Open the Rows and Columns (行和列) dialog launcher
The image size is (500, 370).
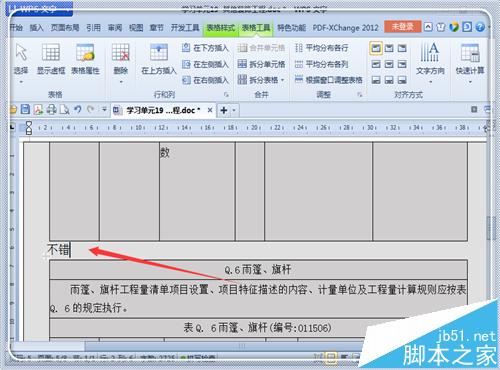point(226,95)
